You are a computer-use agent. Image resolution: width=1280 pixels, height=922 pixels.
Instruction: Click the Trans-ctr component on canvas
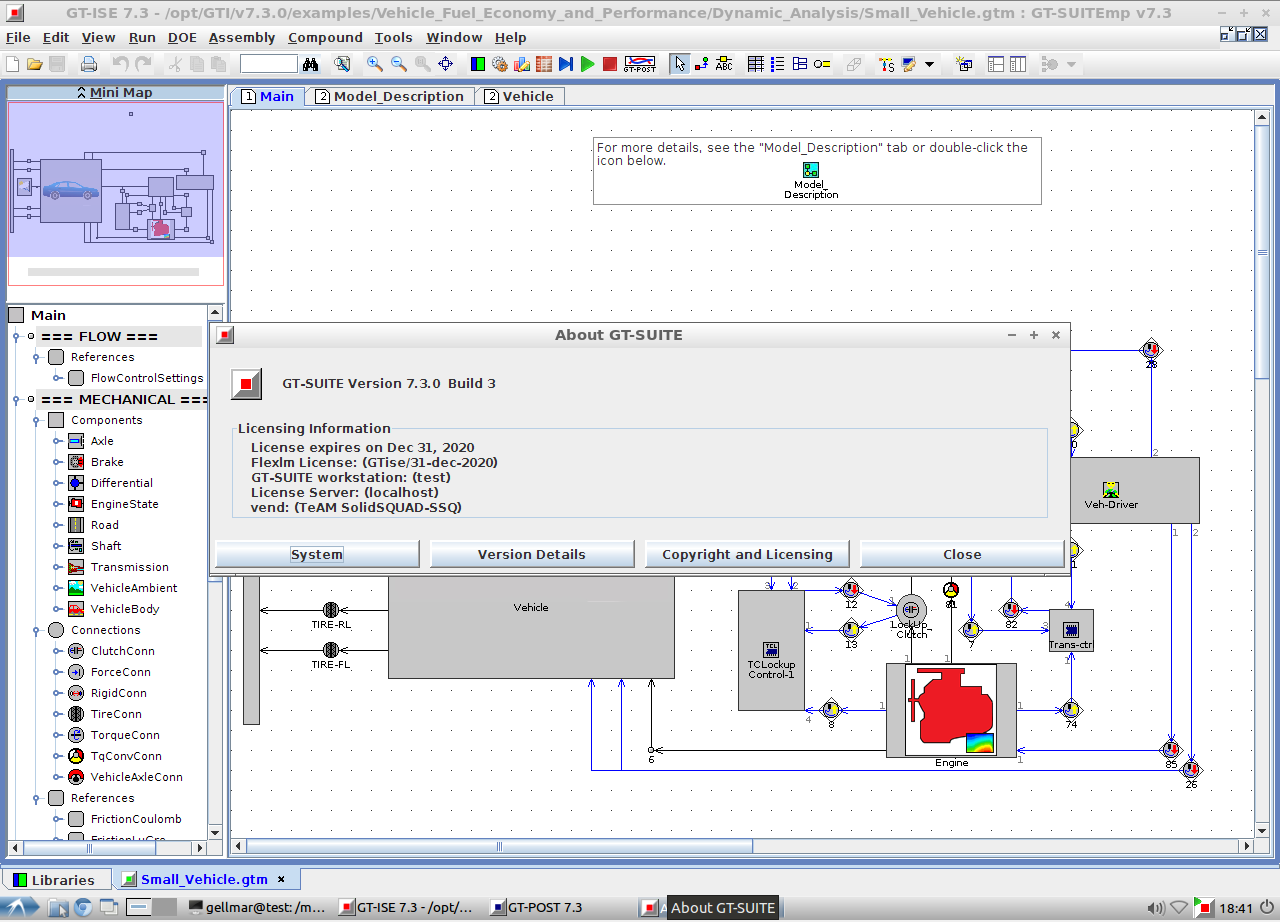coord(1071,630)
